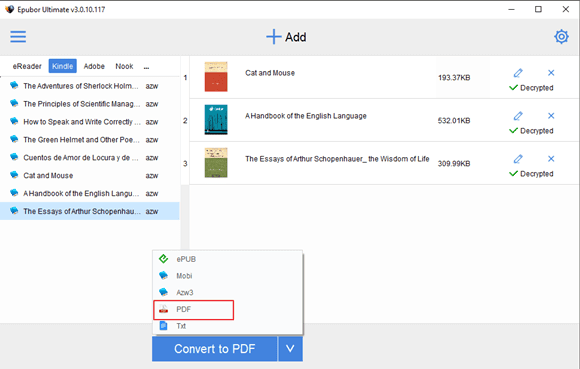580x369 pixels.
Task: Maximize the Epubor Ultimate window
Action: 539,9
